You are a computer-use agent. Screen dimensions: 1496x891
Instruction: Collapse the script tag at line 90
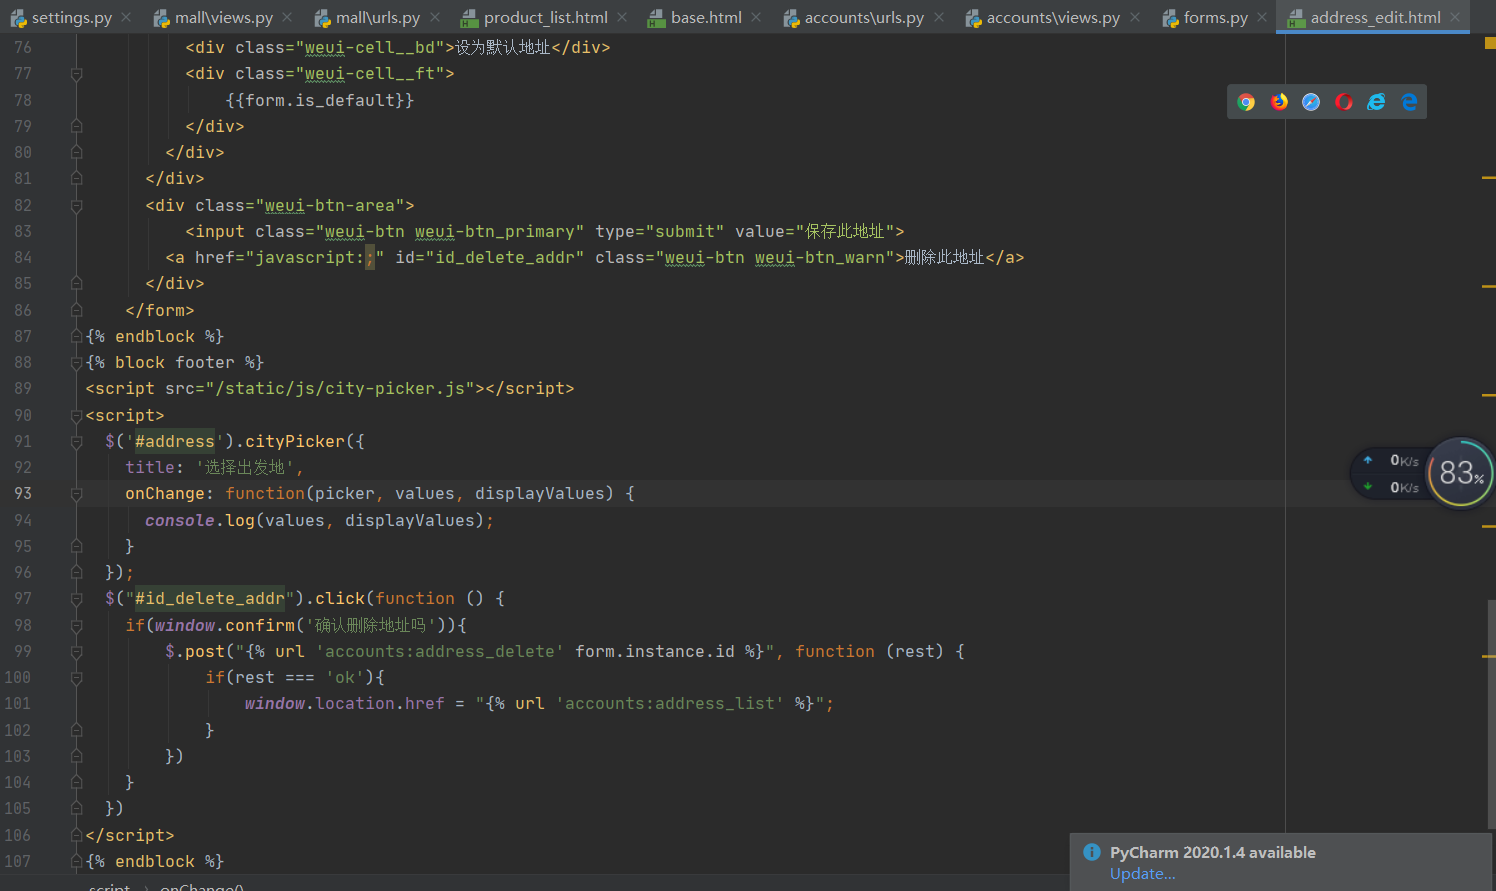coord(76,415)
